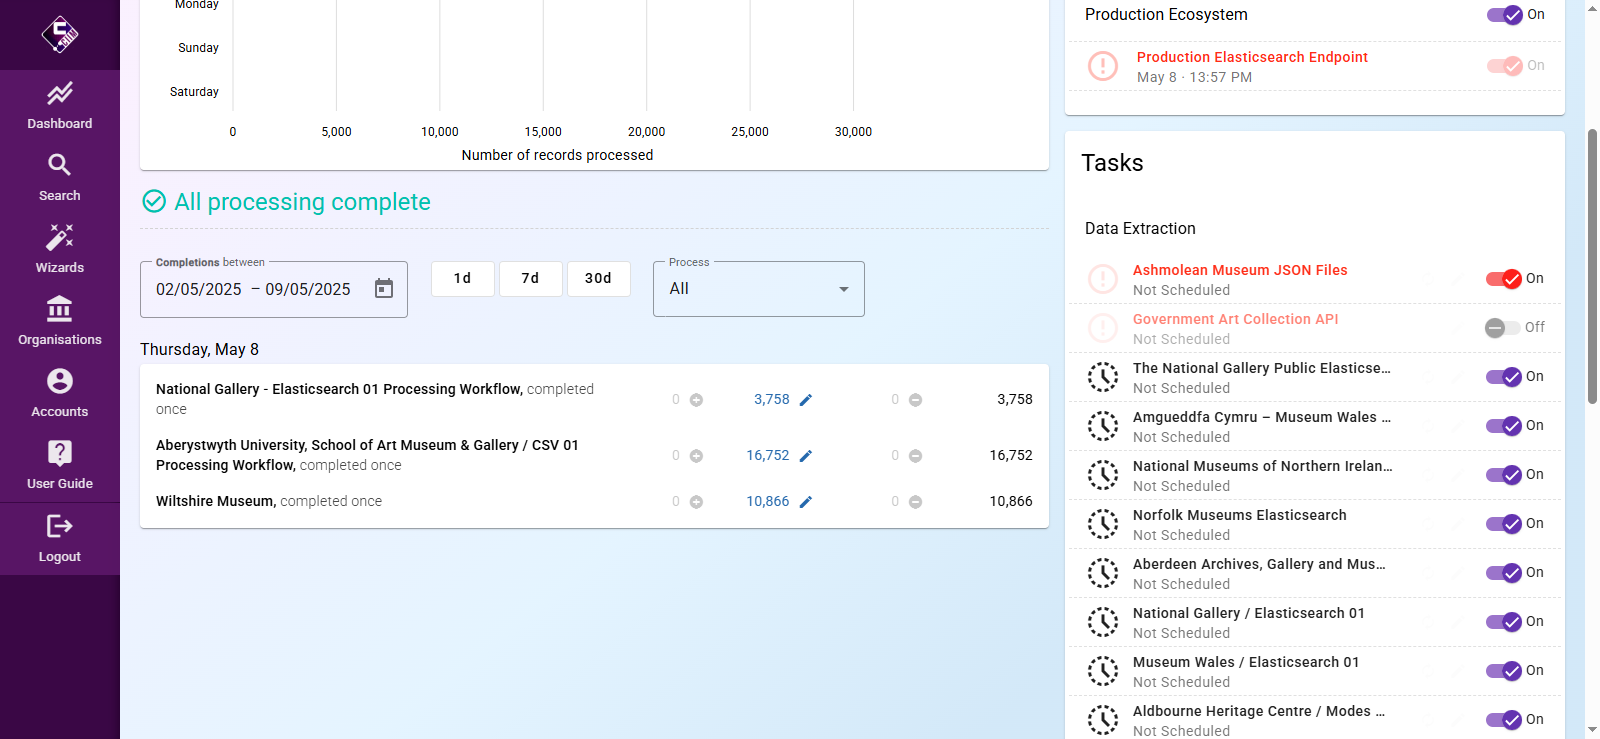
Task: Open the User Guide from the sidebar
Action: 60,466
